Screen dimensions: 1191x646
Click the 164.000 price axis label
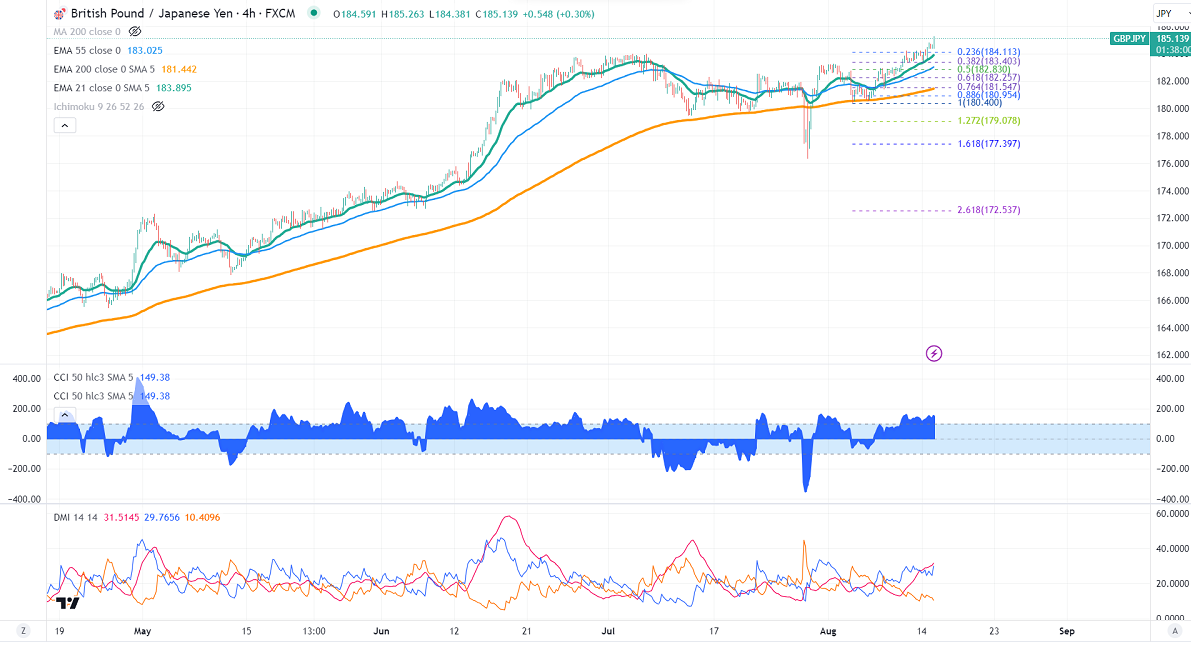1174,328
